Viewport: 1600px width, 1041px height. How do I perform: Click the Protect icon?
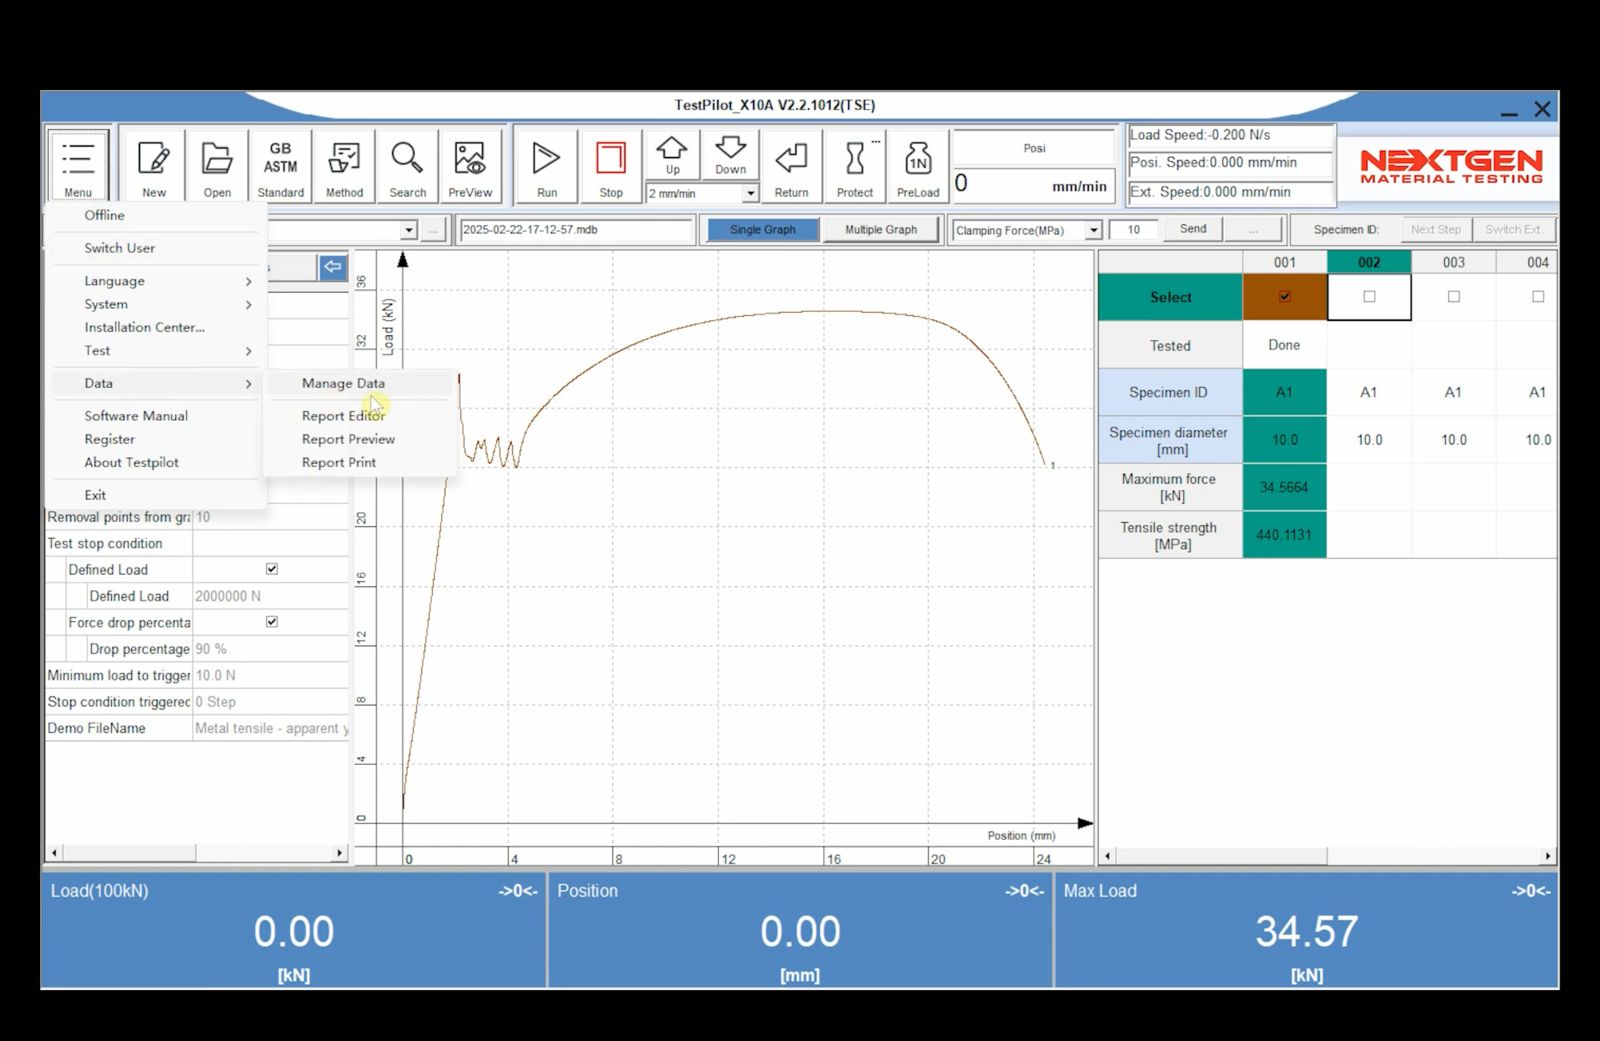(x=855, y=165)
